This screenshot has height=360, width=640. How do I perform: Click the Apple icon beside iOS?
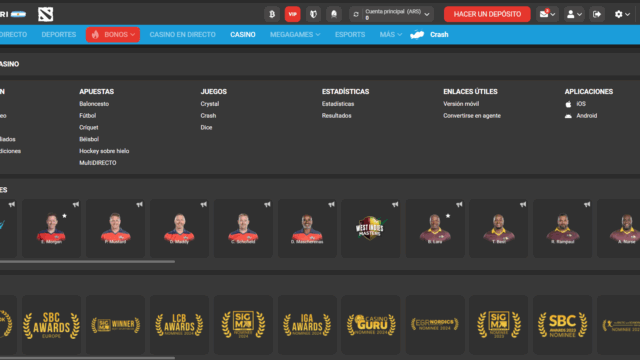click(x=568, y=104)
